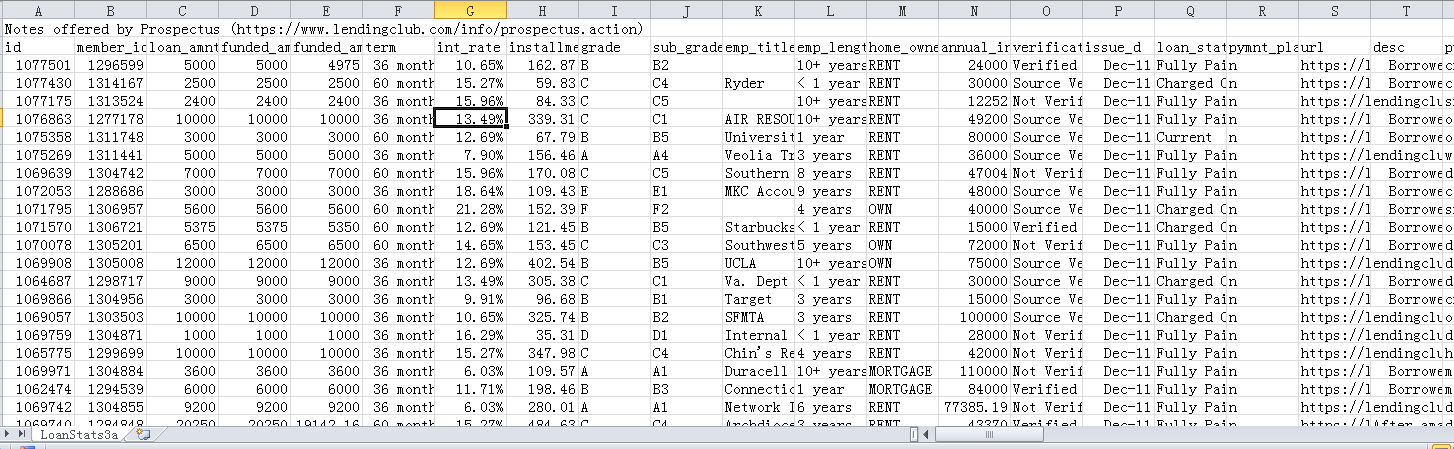This screenshot has height=449, width=1454.
Task: Select column P header
Action: (1118, 10)
